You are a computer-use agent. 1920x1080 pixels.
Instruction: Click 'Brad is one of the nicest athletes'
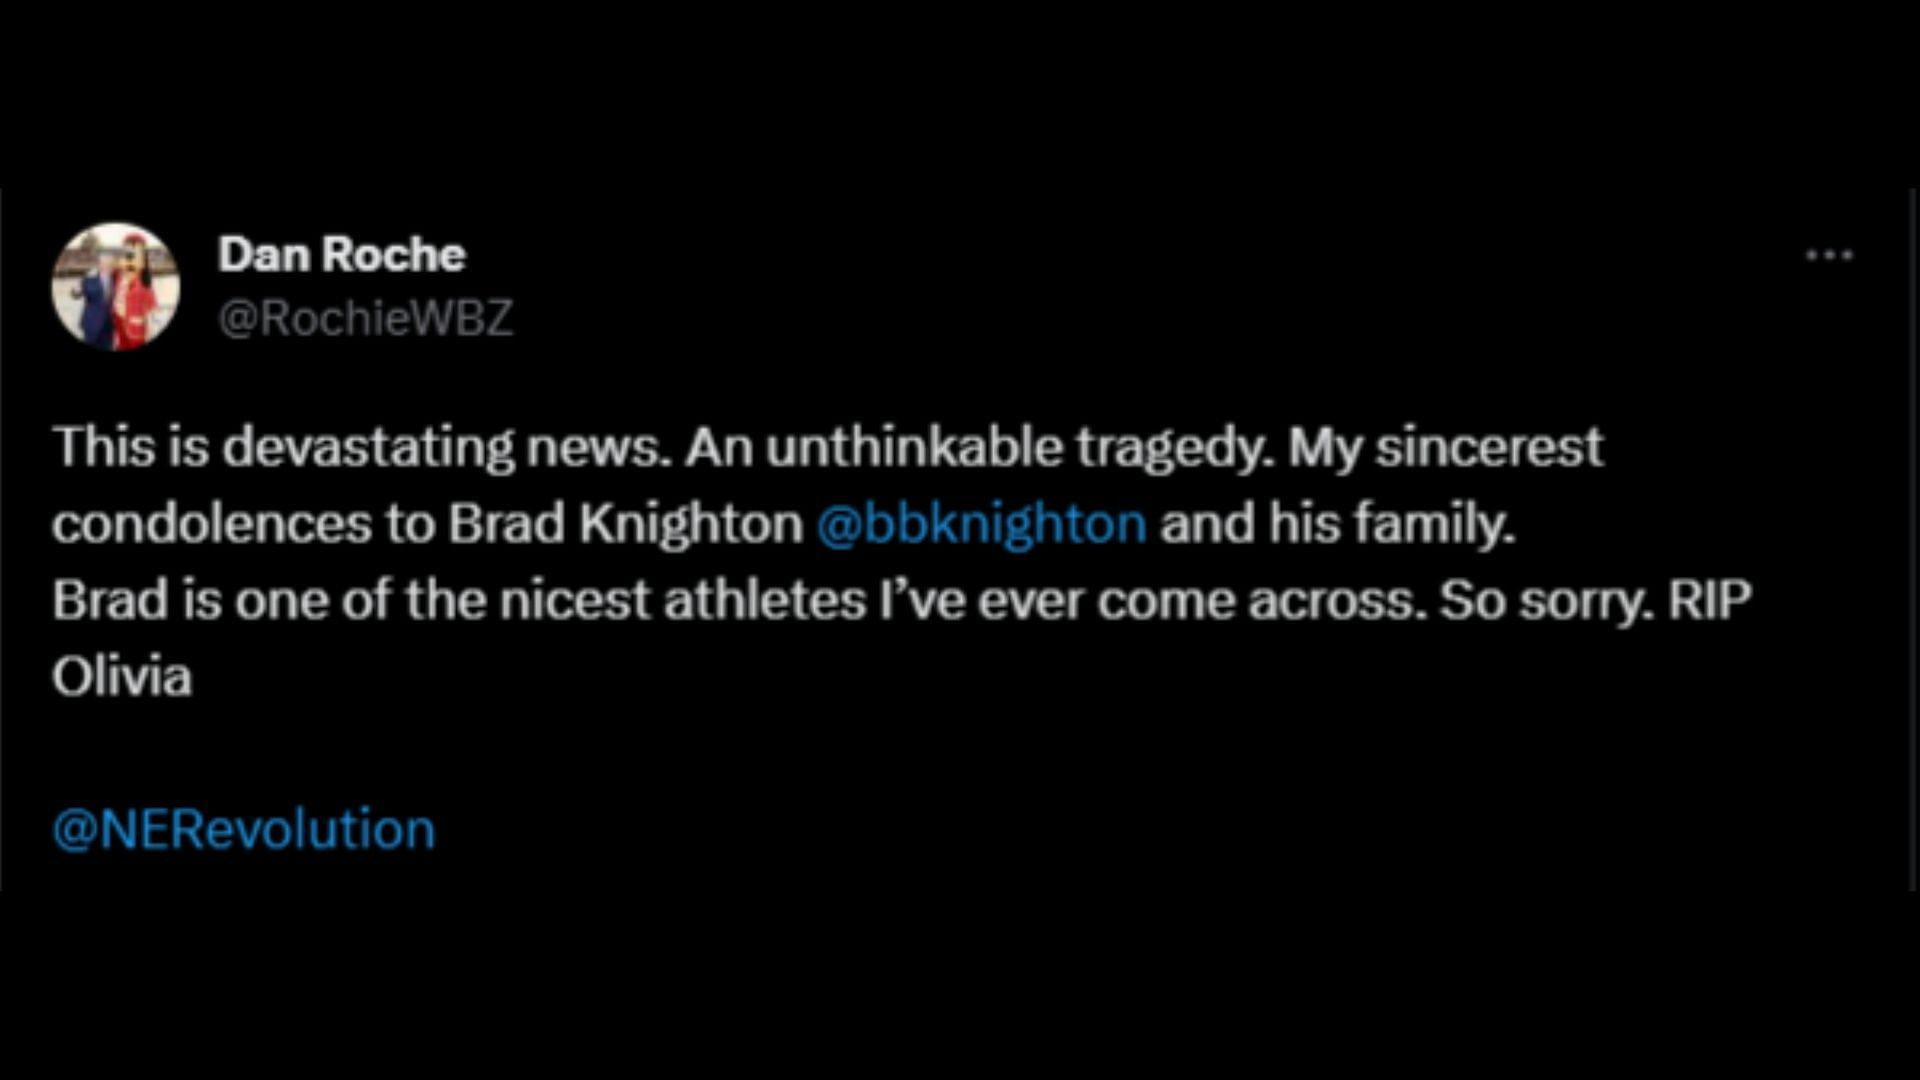click(x=459, y=601)
